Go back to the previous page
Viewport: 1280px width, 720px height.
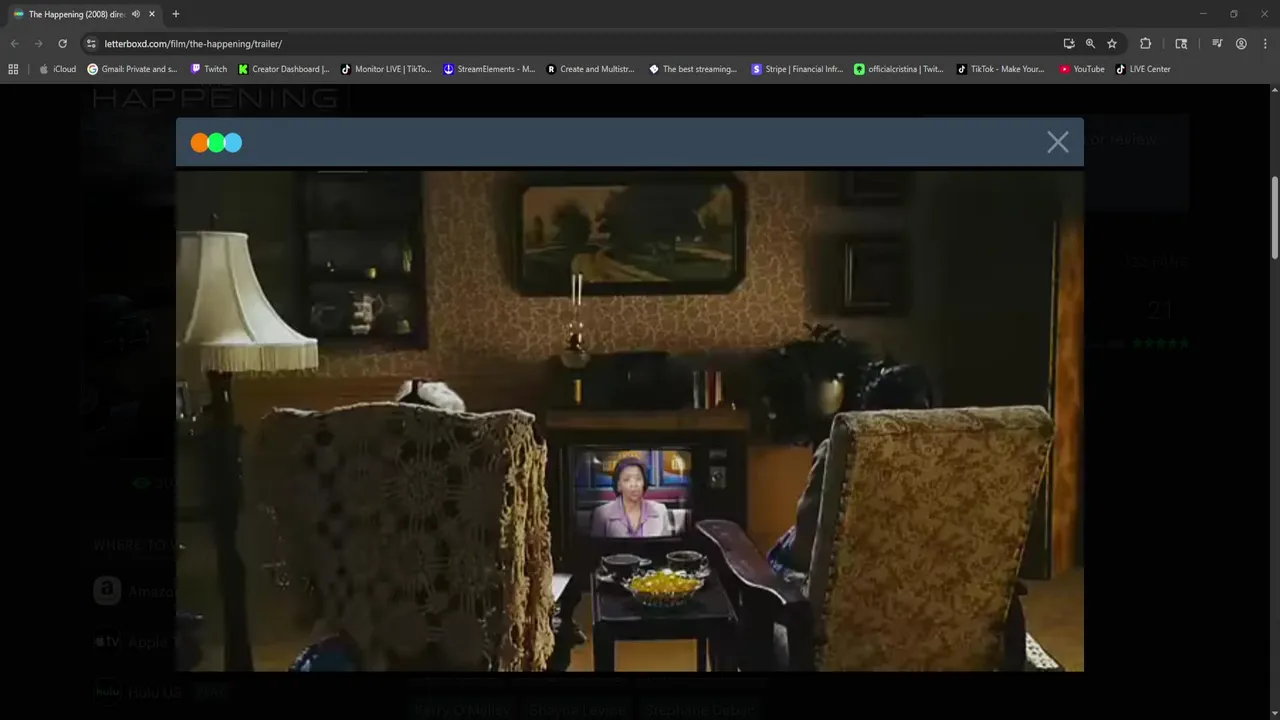click(14, 44)
